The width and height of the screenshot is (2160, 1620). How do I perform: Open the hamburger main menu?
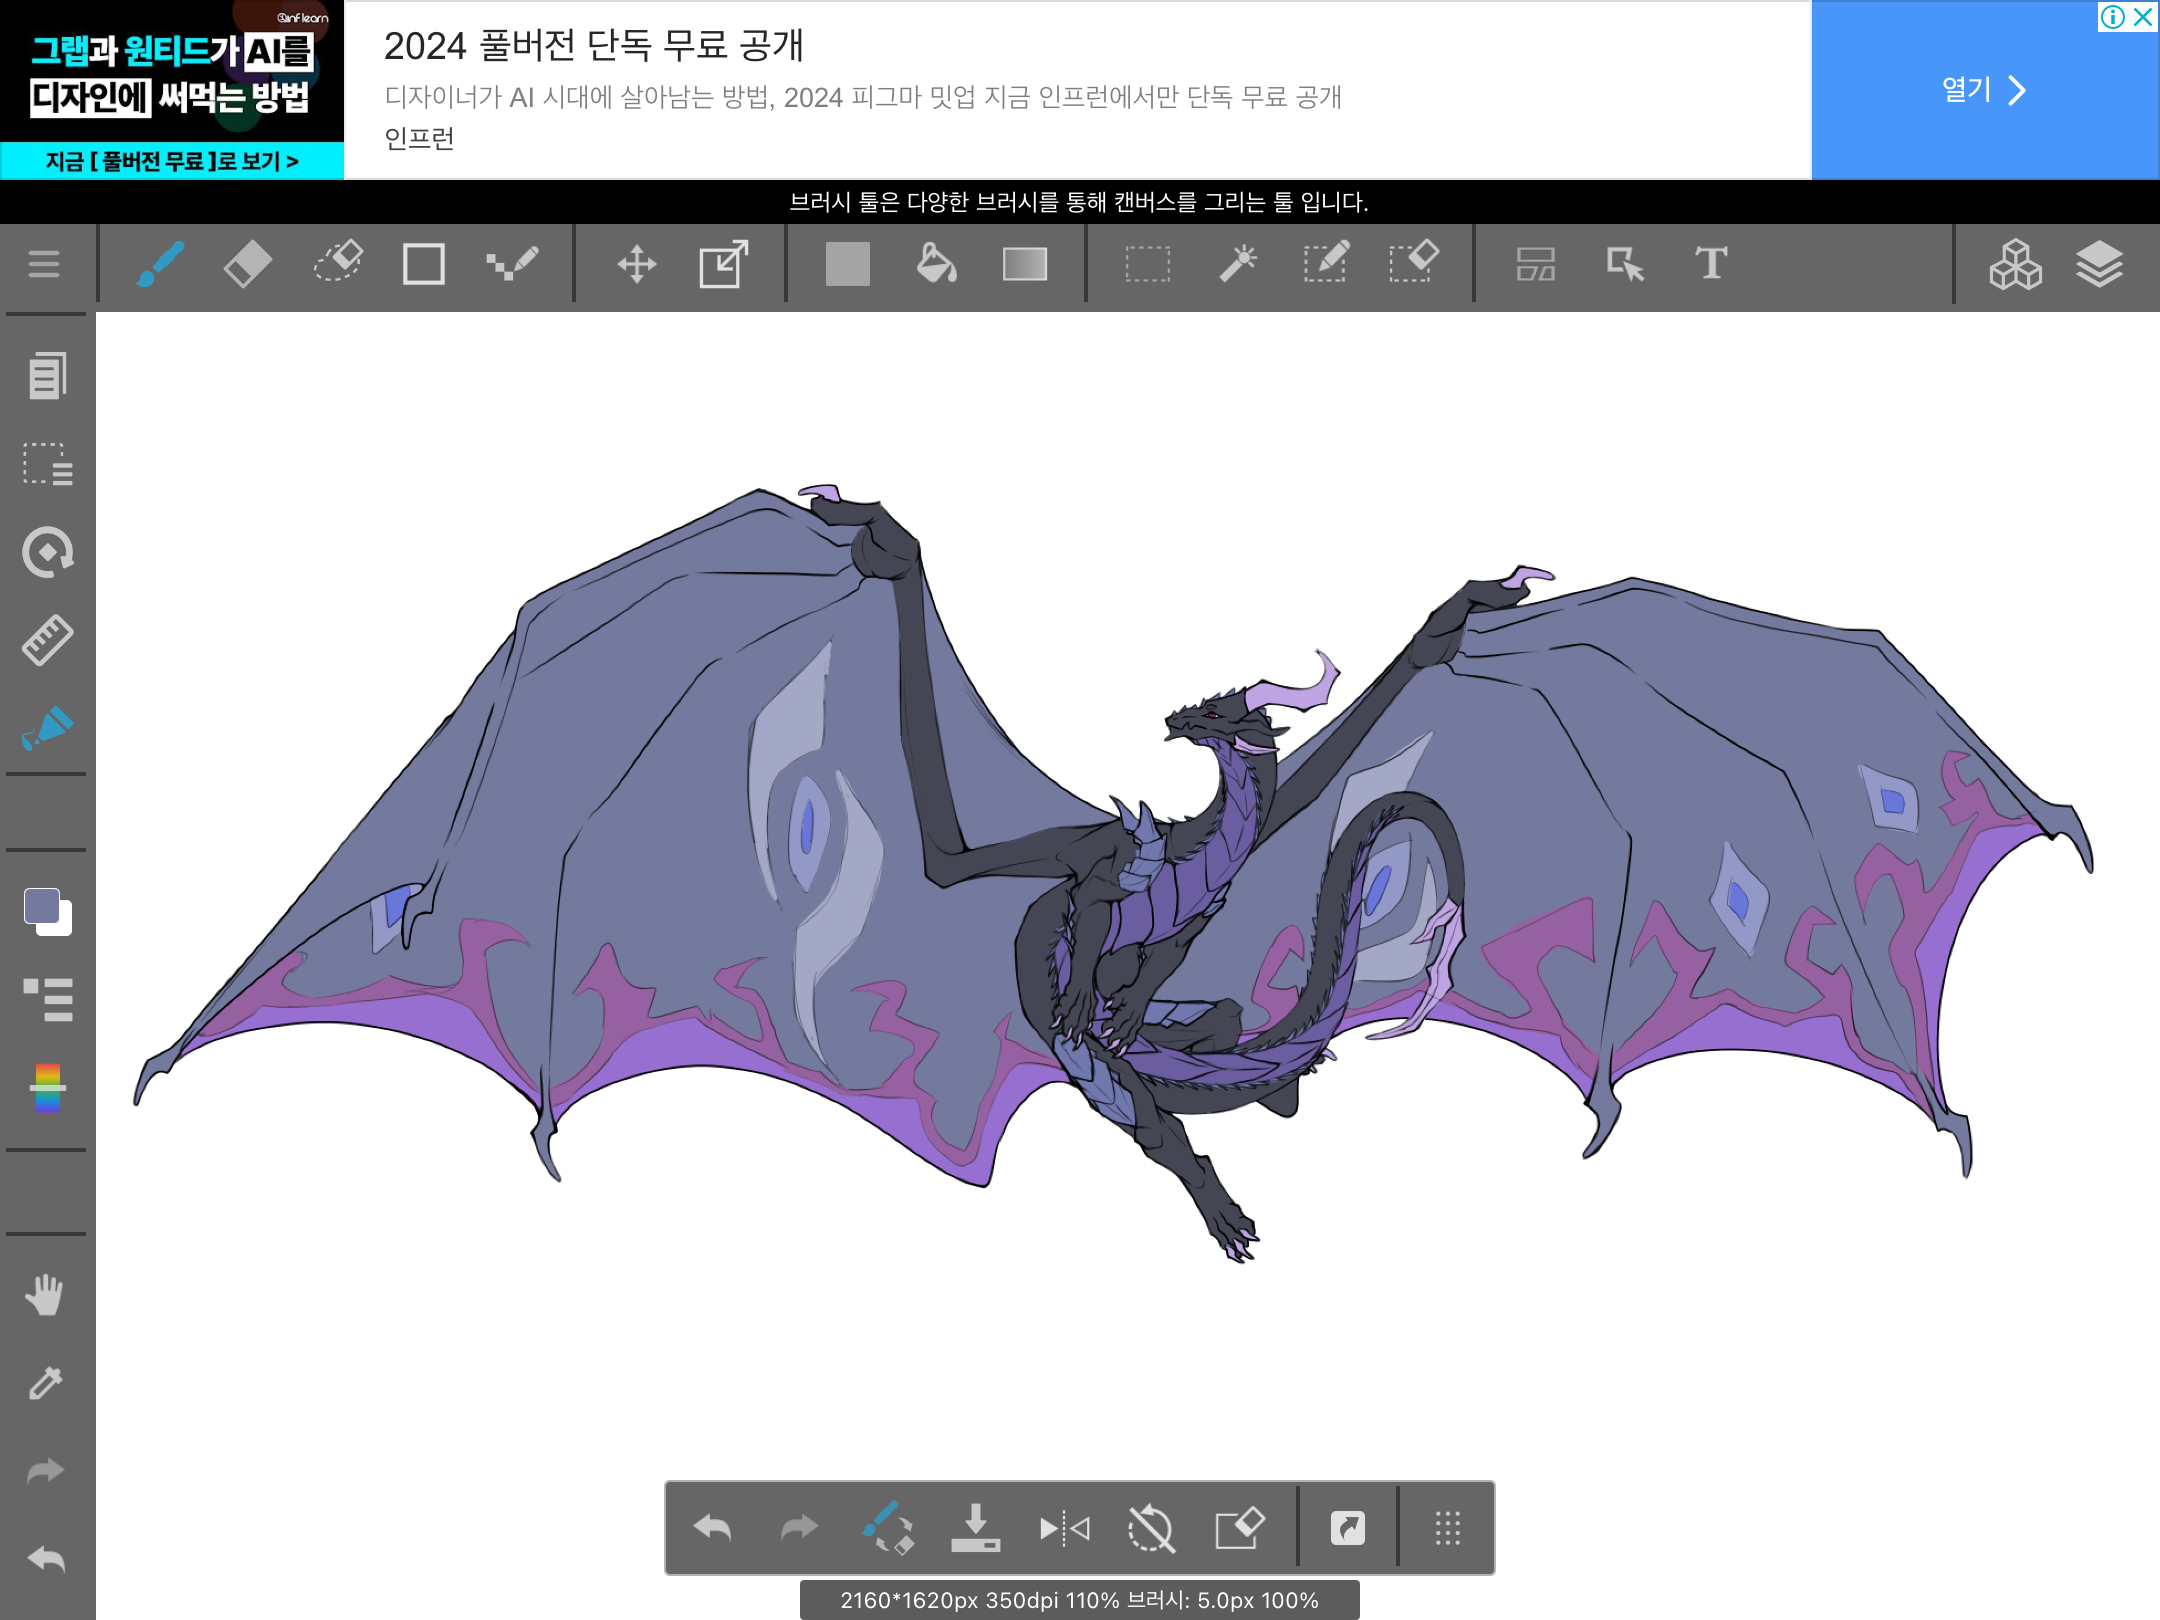coord(44,264)
